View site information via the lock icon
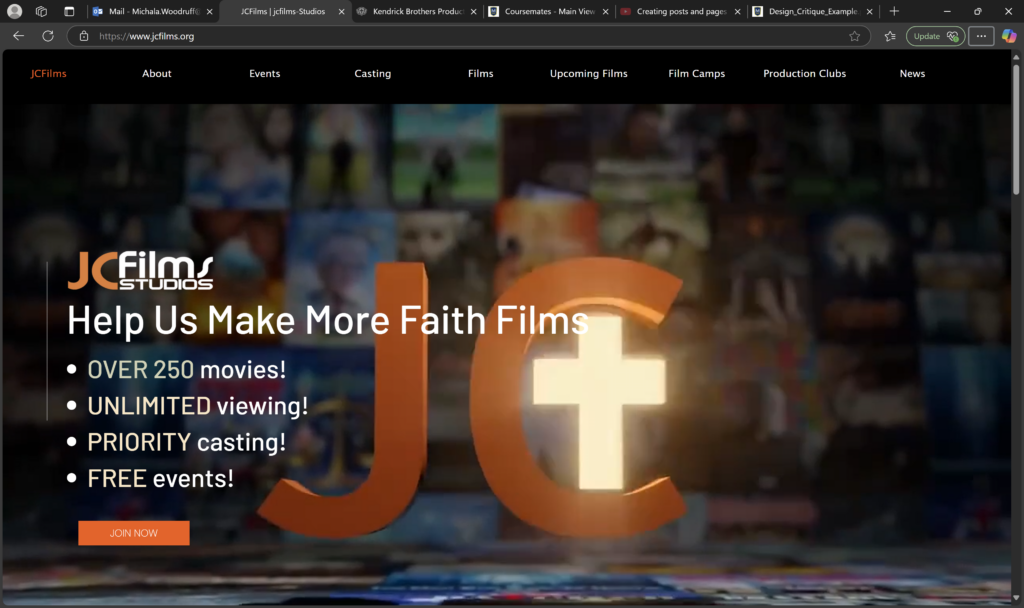This screenshot has height=608, width=1024. pyautogui.click(x=84, y=36)
